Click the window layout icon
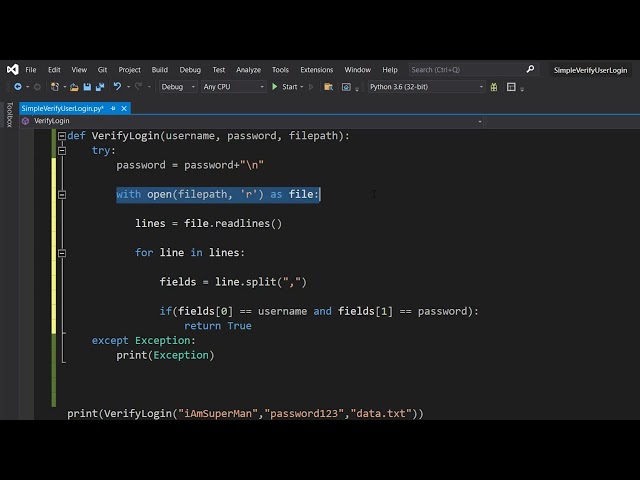The width and height of the screenshot is (640, 480). pos(511,87)
